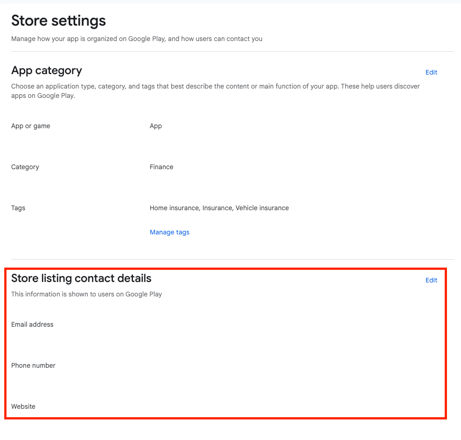461x440 pixels.
Task: Click the 'Choose an application type' description text
Action: coord(215,91)
